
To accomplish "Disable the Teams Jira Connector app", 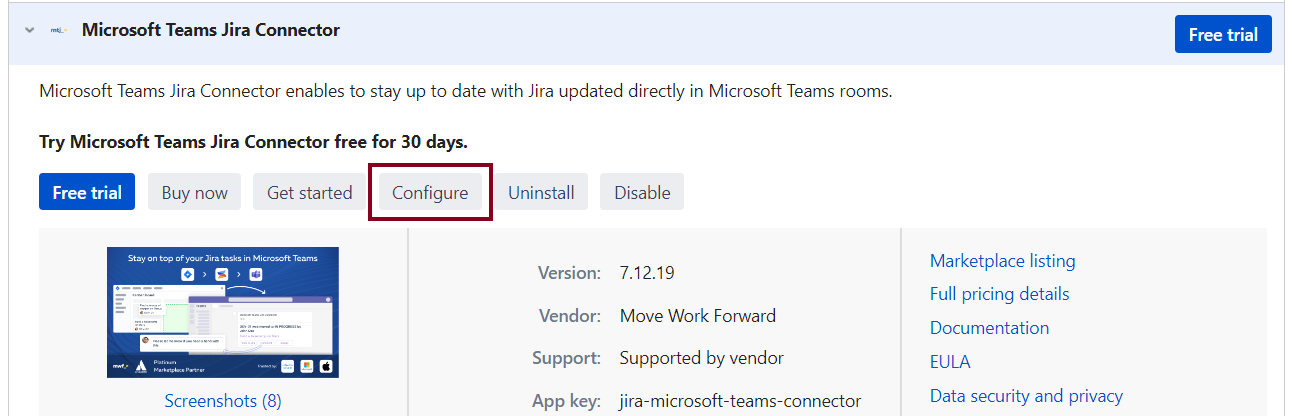I will coord(642,193).
